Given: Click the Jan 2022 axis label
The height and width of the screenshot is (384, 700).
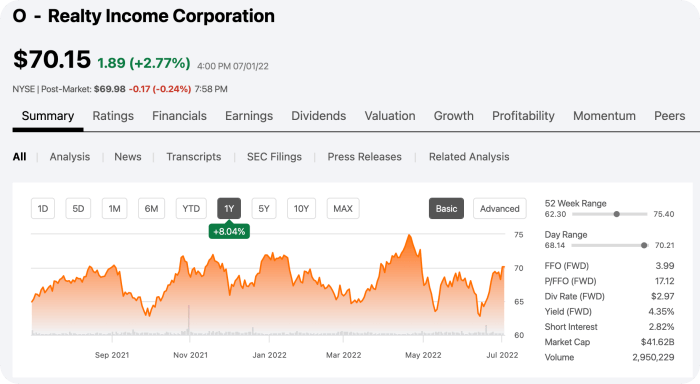Looking at the screenshot, I should click(x=269, y=355).
